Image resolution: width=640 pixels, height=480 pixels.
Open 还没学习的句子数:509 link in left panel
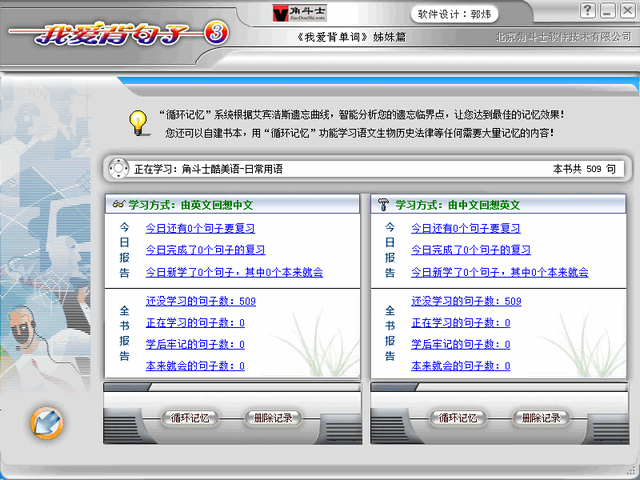[x=201, y=301]
